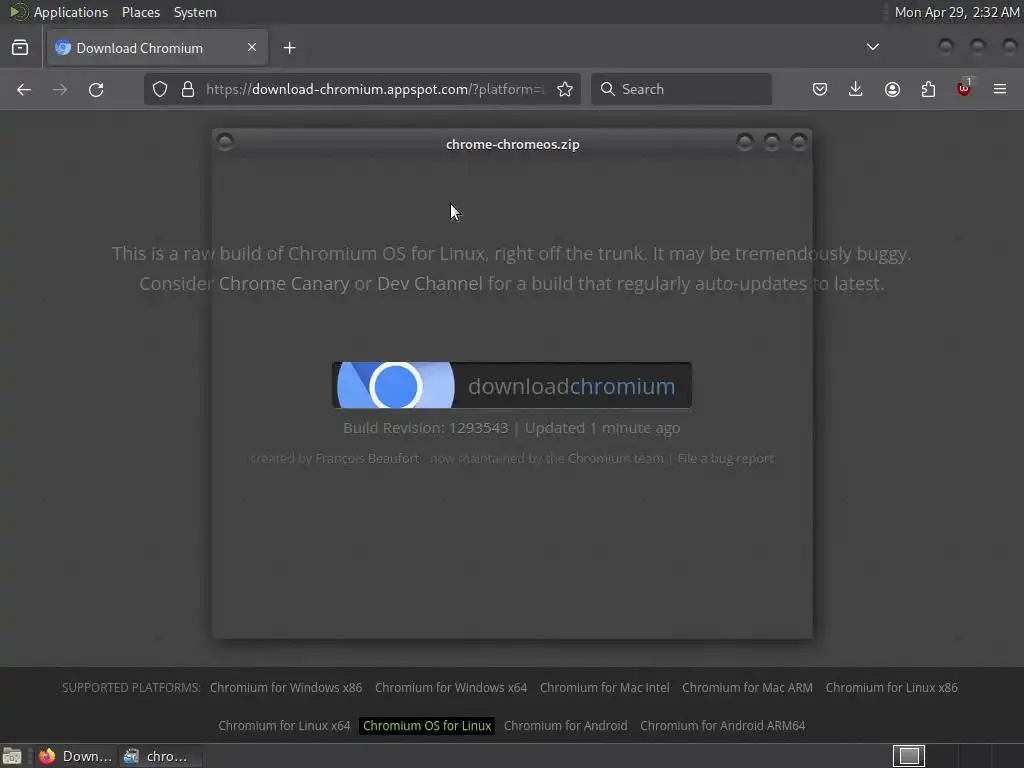Click the workspace switcher box
This screenshot has height=768, width=1024.
point(909,756)
